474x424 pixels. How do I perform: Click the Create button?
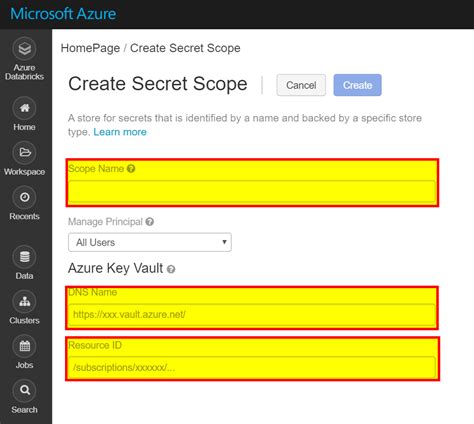click(x=357, y=85)
